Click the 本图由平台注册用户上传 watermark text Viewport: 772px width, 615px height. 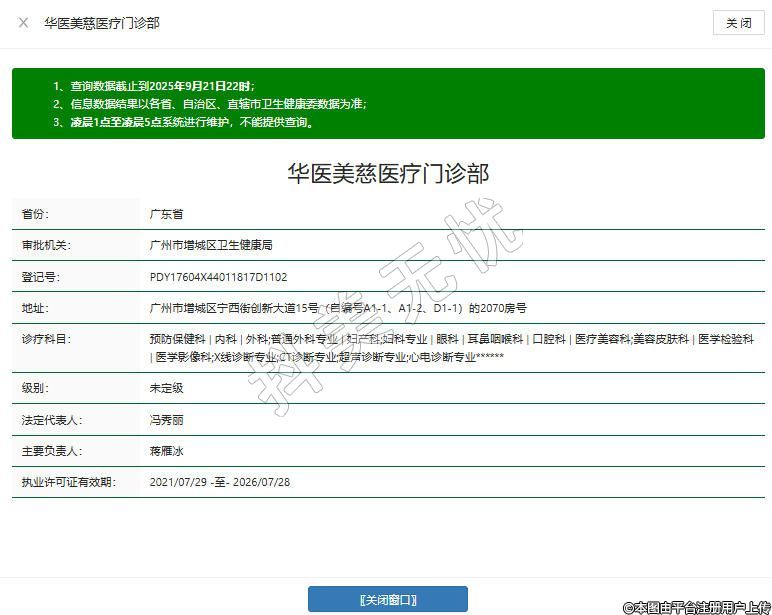pyautogui.click(x=697, y=606)
